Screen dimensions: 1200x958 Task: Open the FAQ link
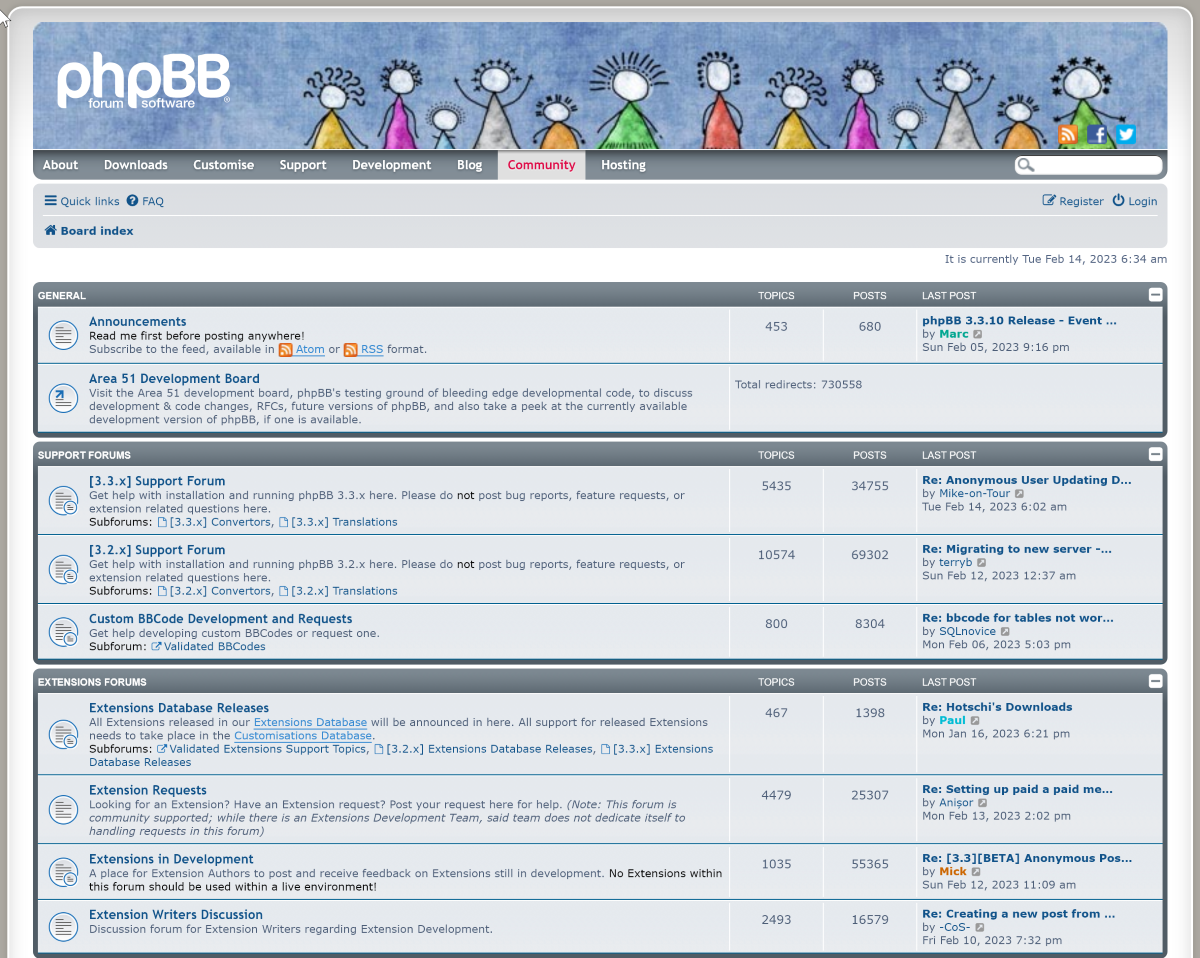coord(145,201)
